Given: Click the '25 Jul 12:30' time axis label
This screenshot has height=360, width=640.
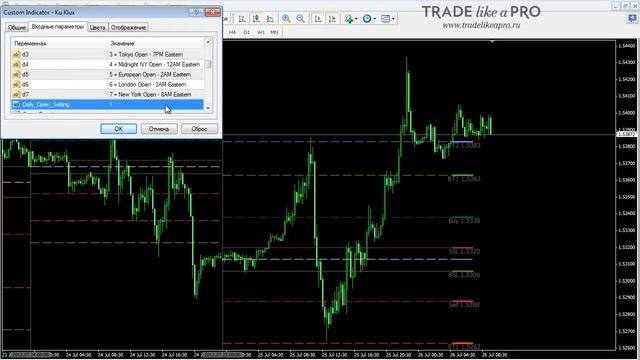Looking at the screenshot, I should tap(335, 355).
